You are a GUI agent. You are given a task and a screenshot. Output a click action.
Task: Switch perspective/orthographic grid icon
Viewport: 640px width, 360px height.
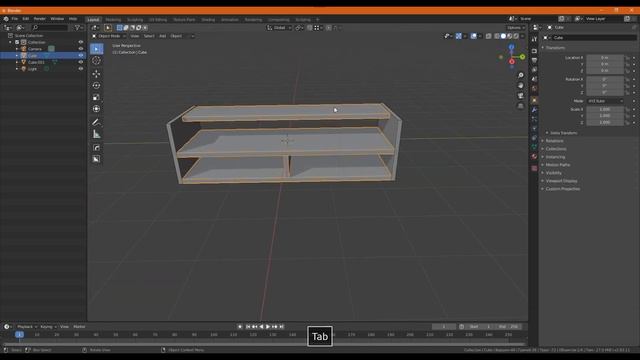pyautogui.click(x=520, y=106)
